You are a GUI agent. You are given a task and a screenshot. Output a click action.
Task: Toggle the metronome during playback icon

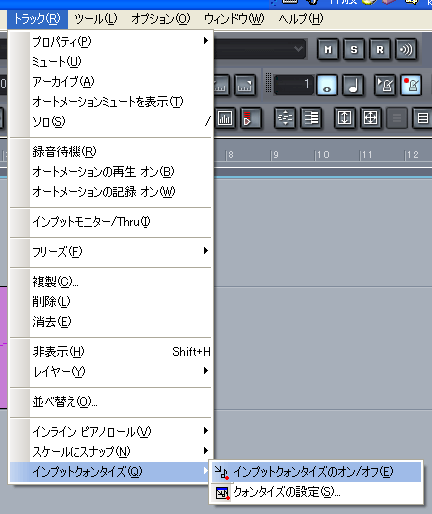[385, 85]
